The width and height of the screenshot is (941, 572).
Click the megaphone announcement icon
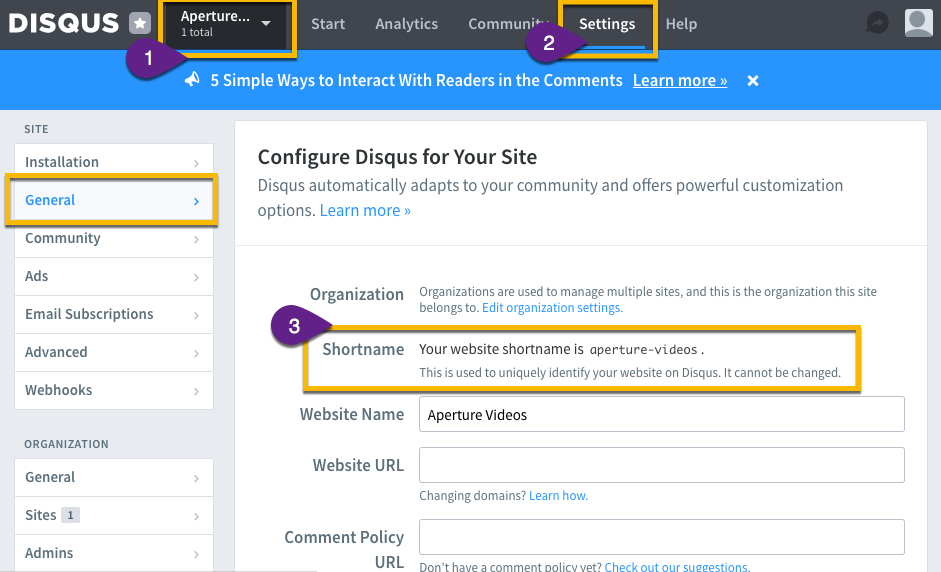(x=192, y=79)
